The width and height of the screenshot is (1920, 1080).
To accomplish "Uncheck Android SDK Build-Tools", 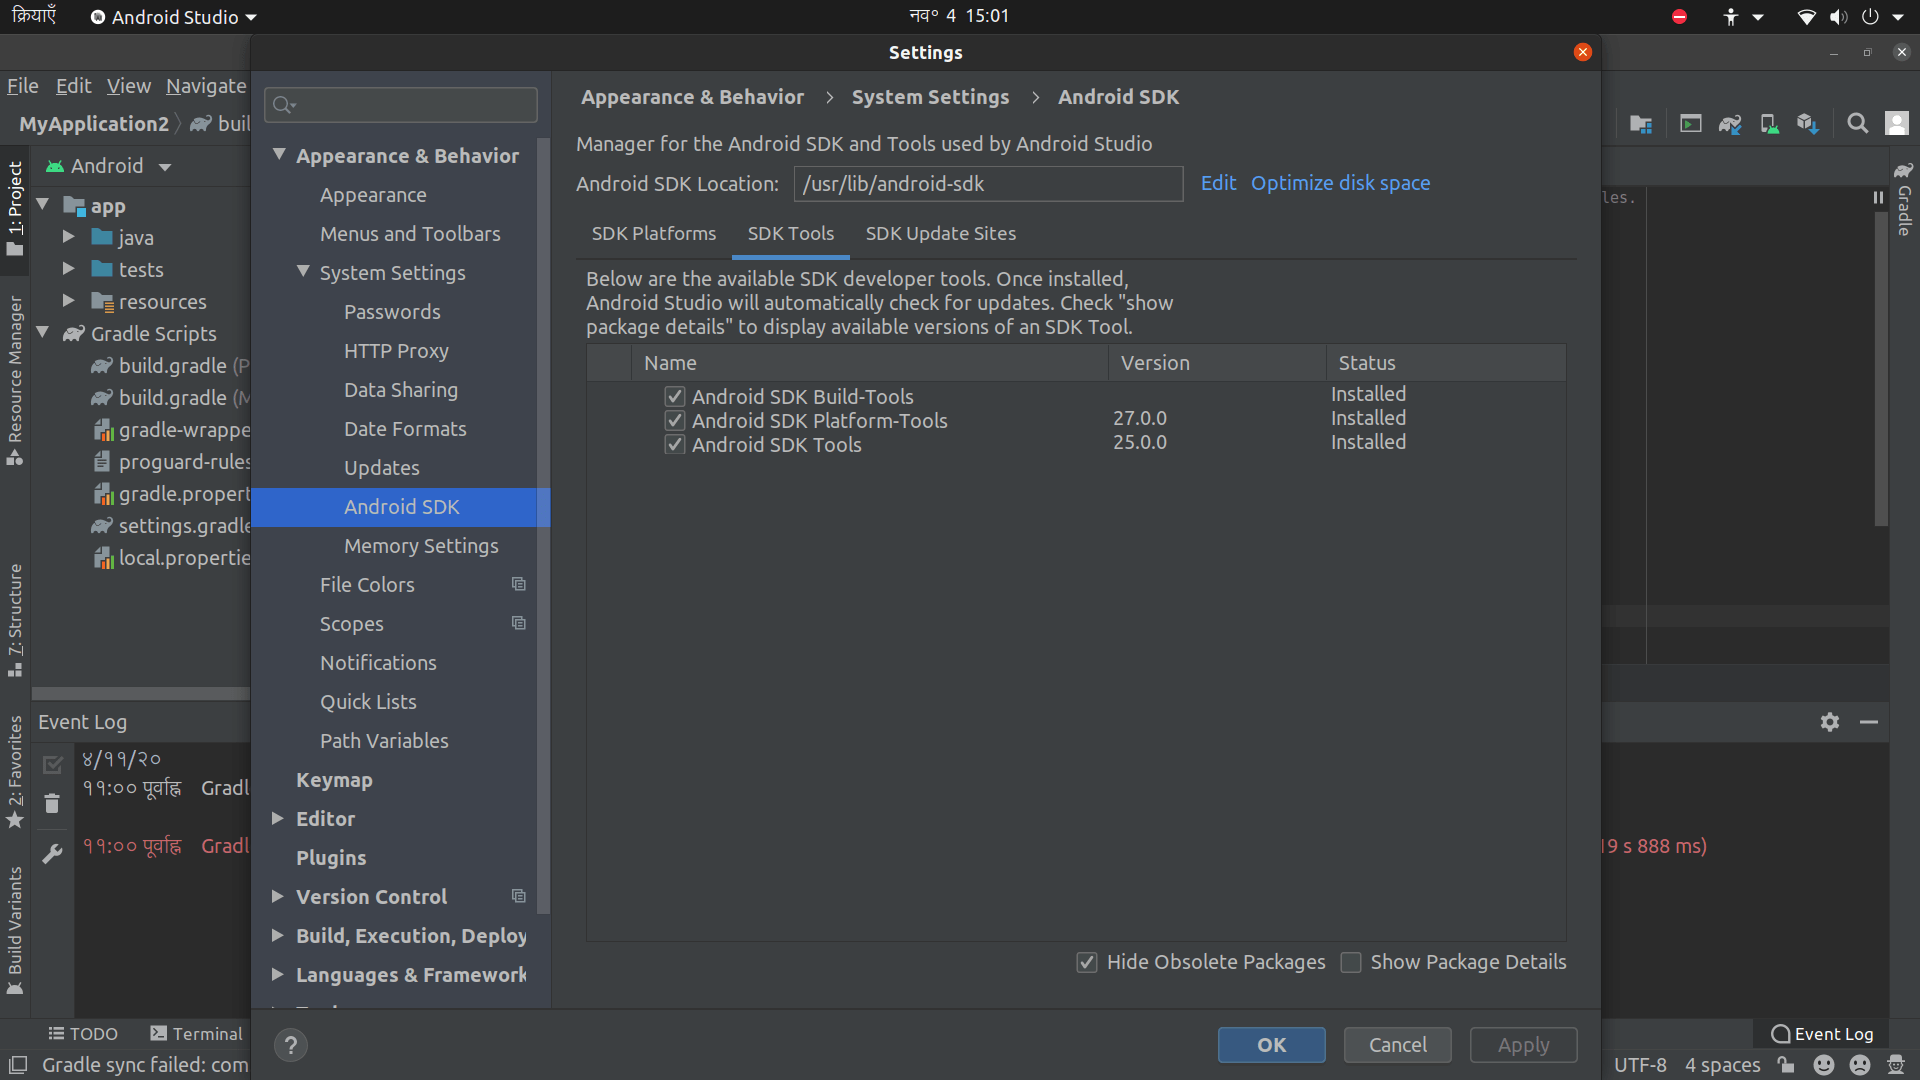I will click(x=674, y=396).
